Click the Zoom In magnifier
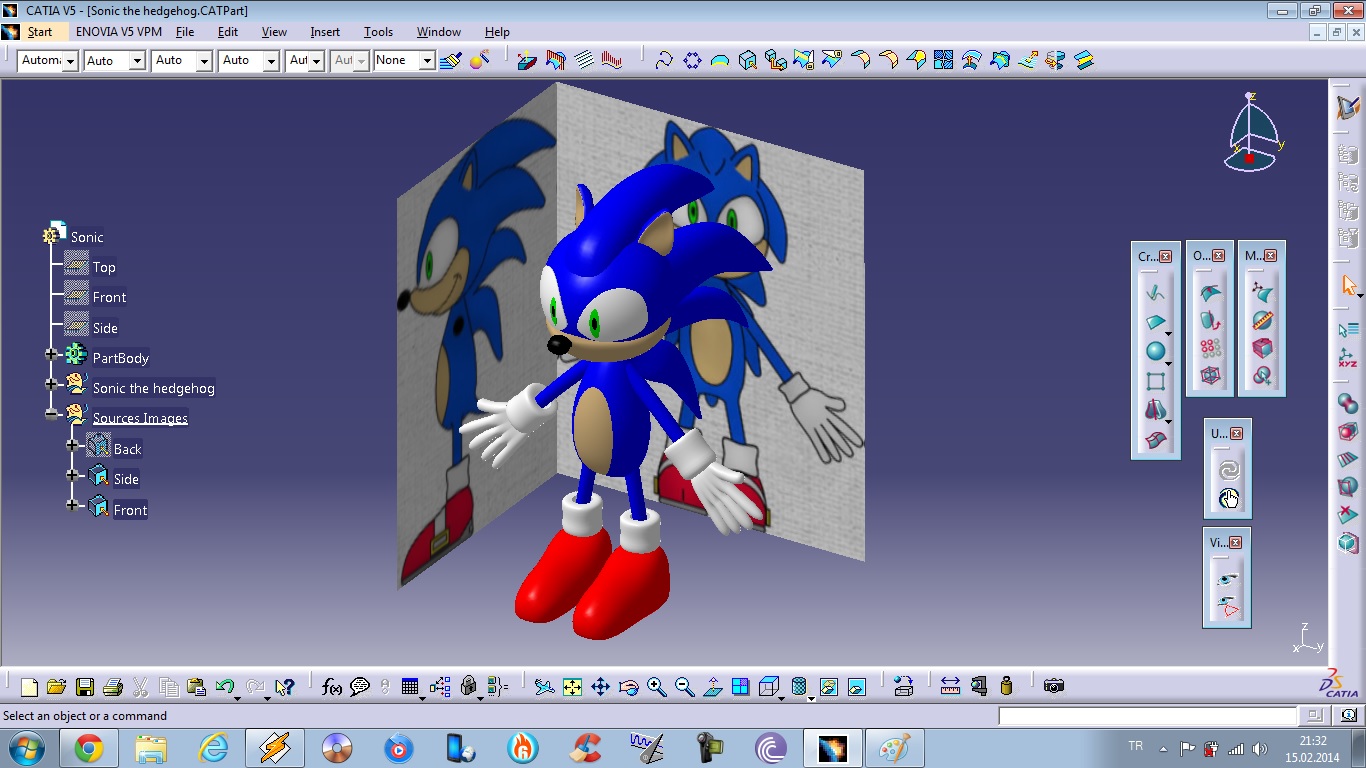 pyautogui.click(x=656, y=687)
